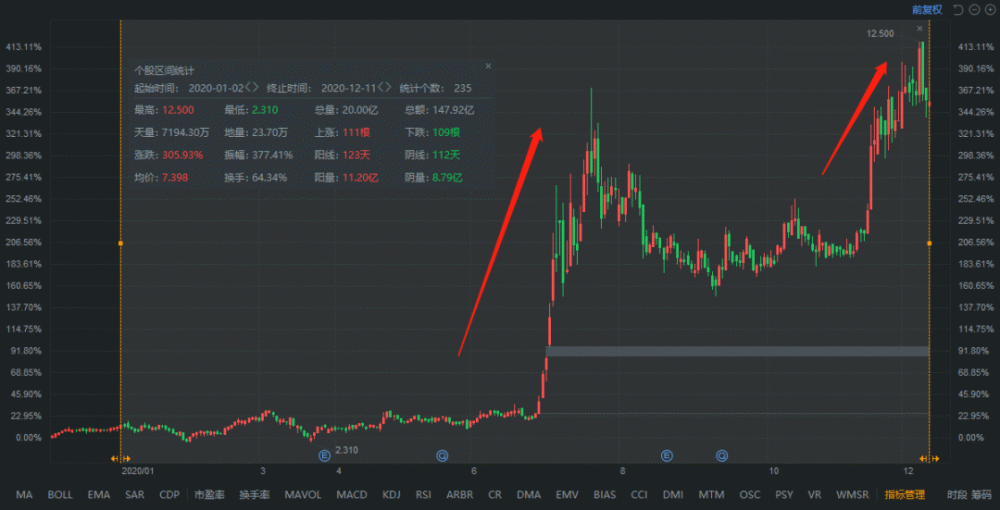Click 涨跌 305.93% value in statistics
The image size is (1000, 510).
[182, 155]
